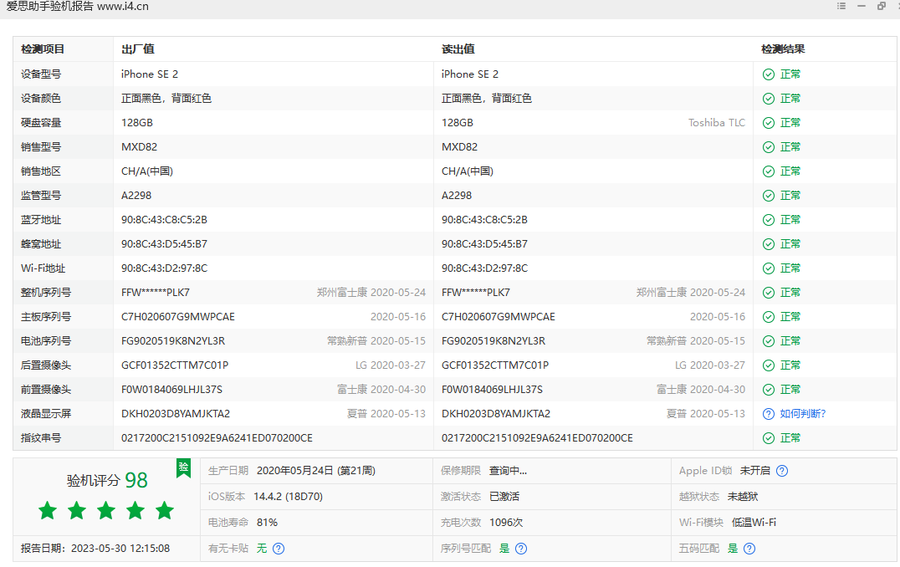The image size is (900, 567).
Task: Click read battery serial FG9020519K8N2YL3R
Action: tap(493, 341)
